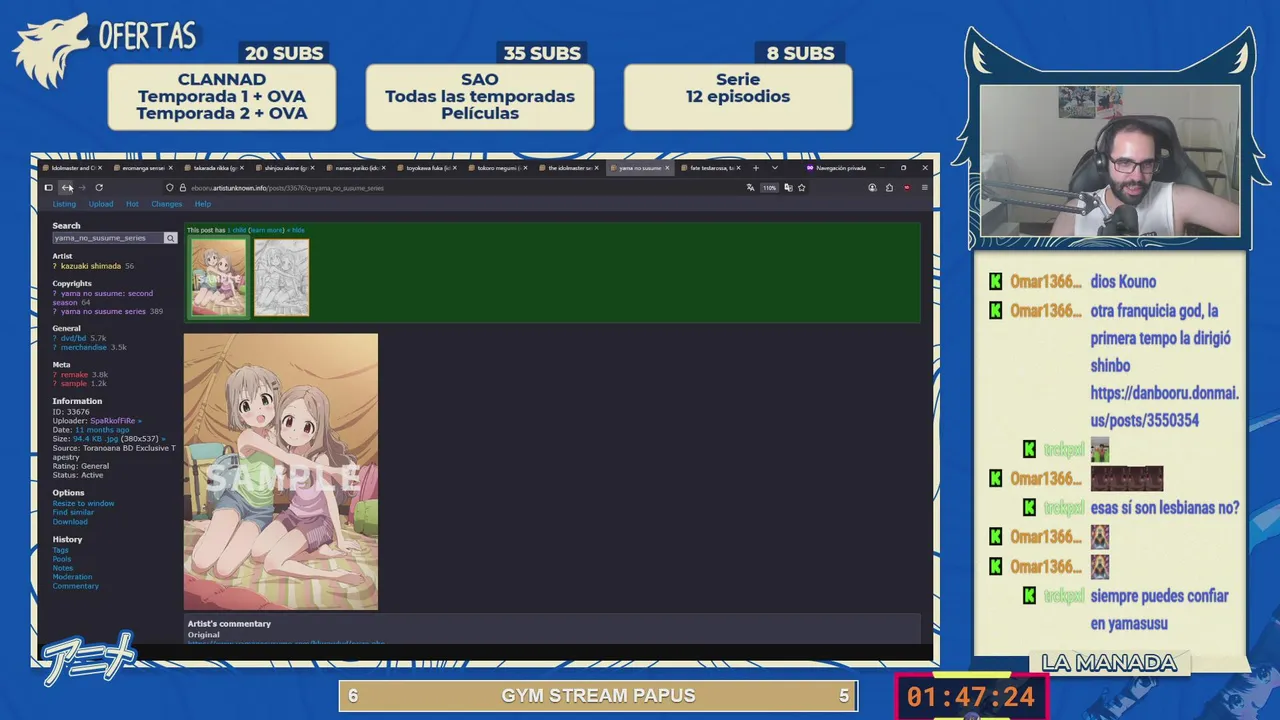This screenshot has width=1280, height=720.
Task: Click the danbooru.donmai.us link in chat
Action: 1165,407
